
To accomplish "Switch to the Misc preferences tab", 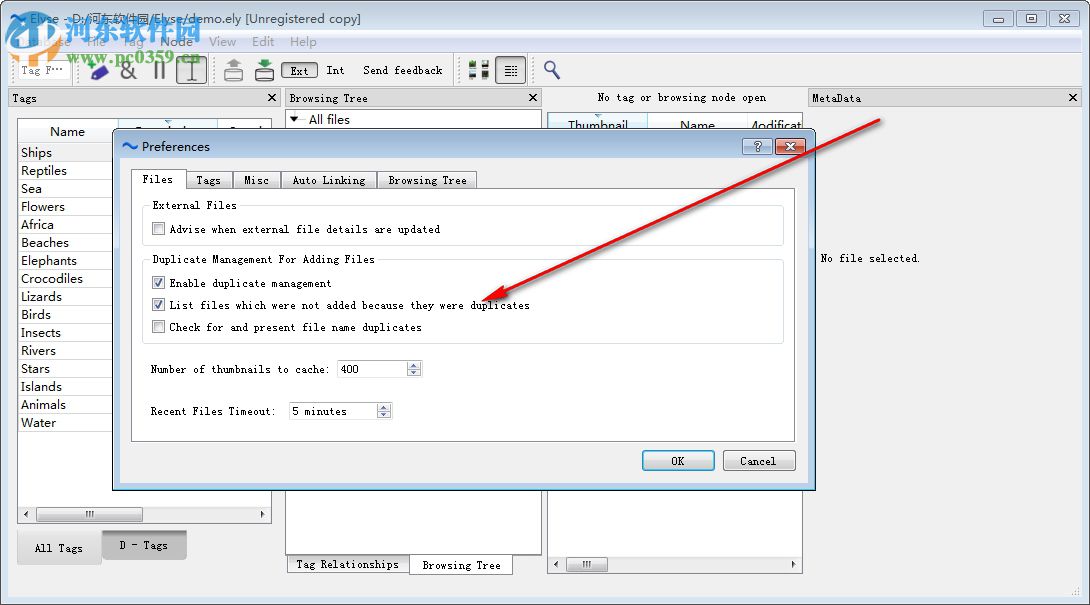I will [x=257, y=180].
